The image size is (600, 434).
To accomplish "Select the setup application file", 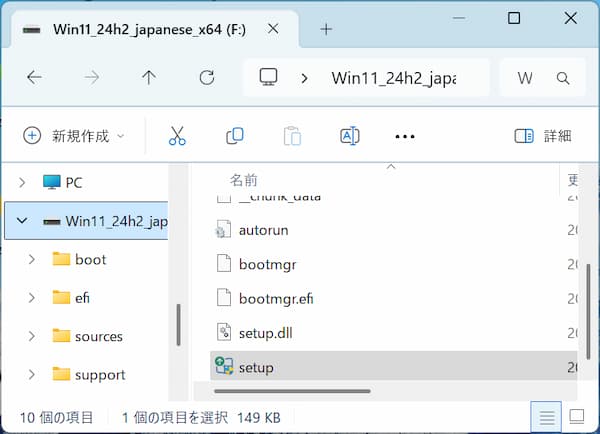I will [393, 366].
